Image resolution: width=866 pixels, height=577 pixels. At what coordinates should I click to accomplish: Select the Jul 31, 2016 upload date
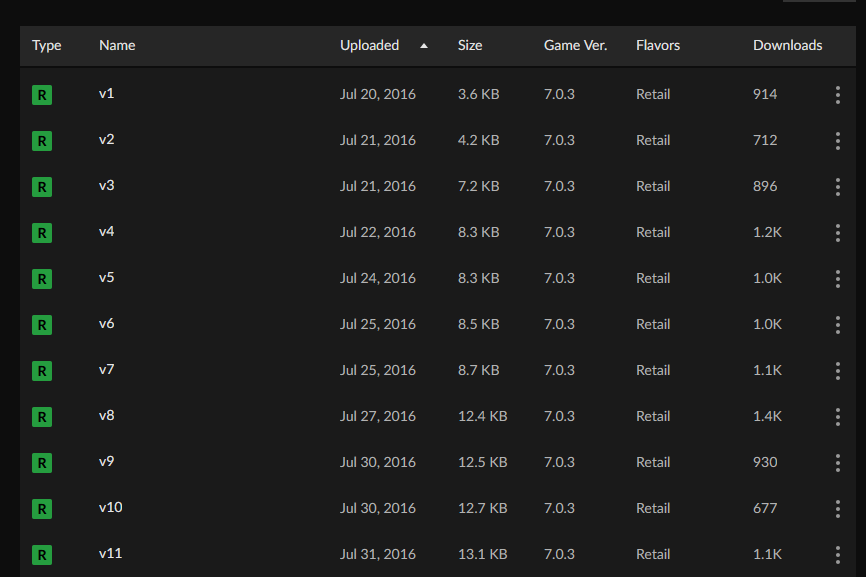pyautogui.click(x=378, y=554)
